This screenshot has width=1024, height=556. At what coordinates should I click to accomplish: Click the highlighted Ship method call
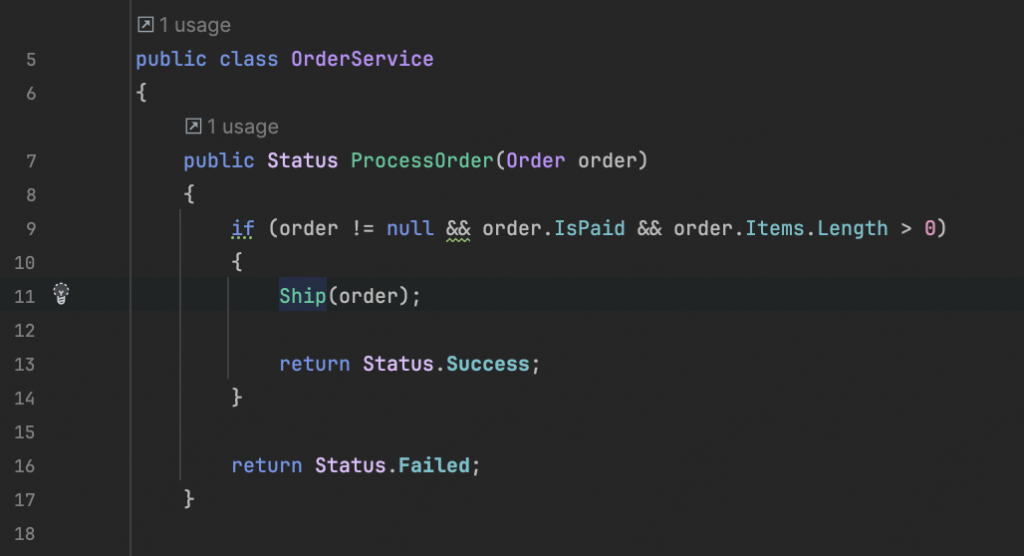[x=302, y=296]
